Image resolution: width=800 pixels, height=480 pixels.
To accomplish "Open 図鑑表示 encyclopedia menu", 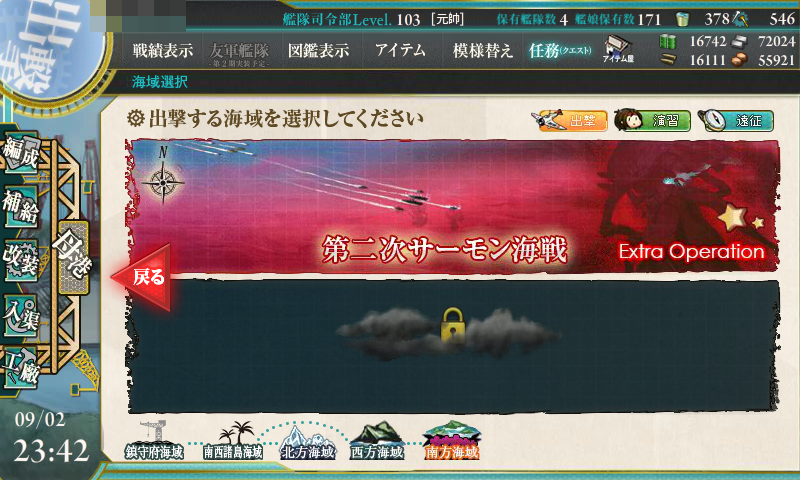I will (318, 50).
